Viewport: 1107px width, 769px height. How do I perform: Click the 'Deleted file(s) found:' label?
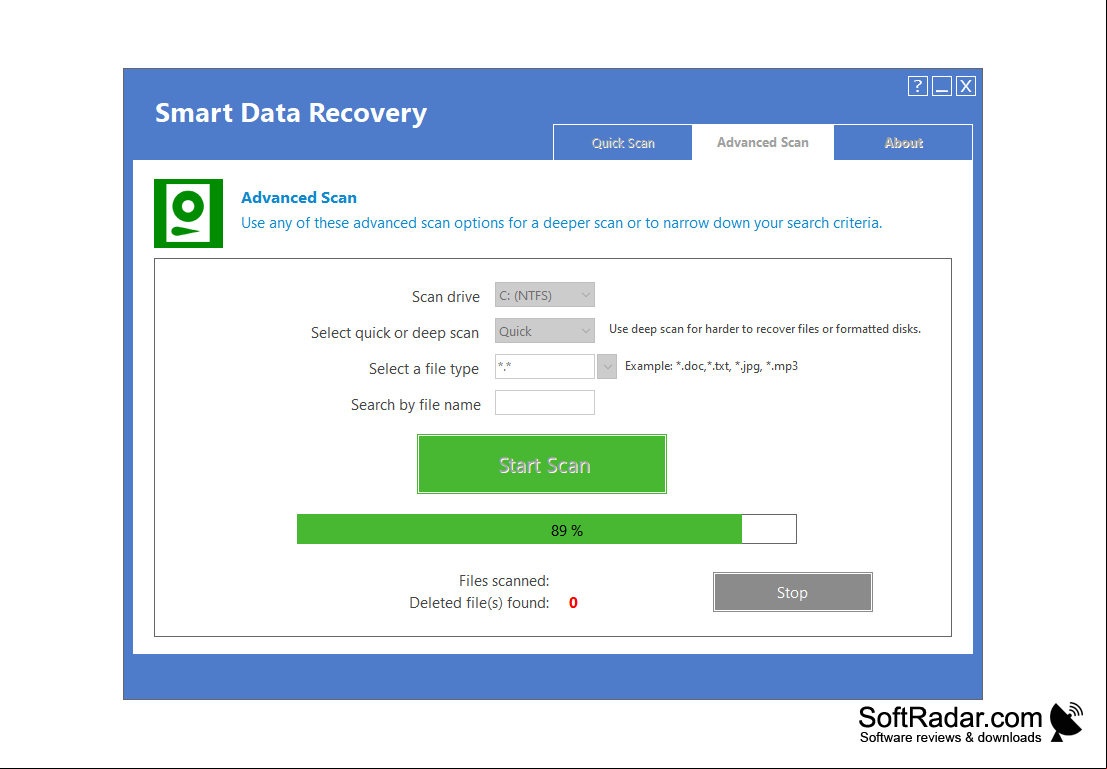(x=479, y=603)
